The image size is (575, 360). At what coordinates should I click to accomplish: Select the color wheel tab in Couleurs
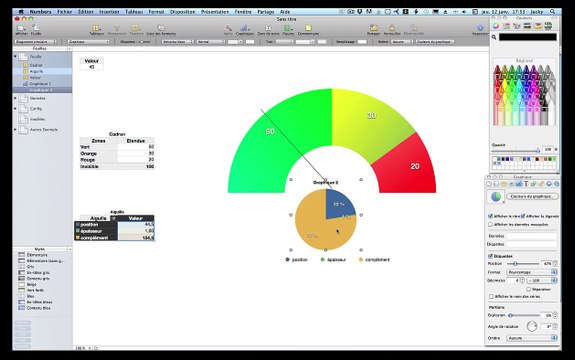coord(496,26)
